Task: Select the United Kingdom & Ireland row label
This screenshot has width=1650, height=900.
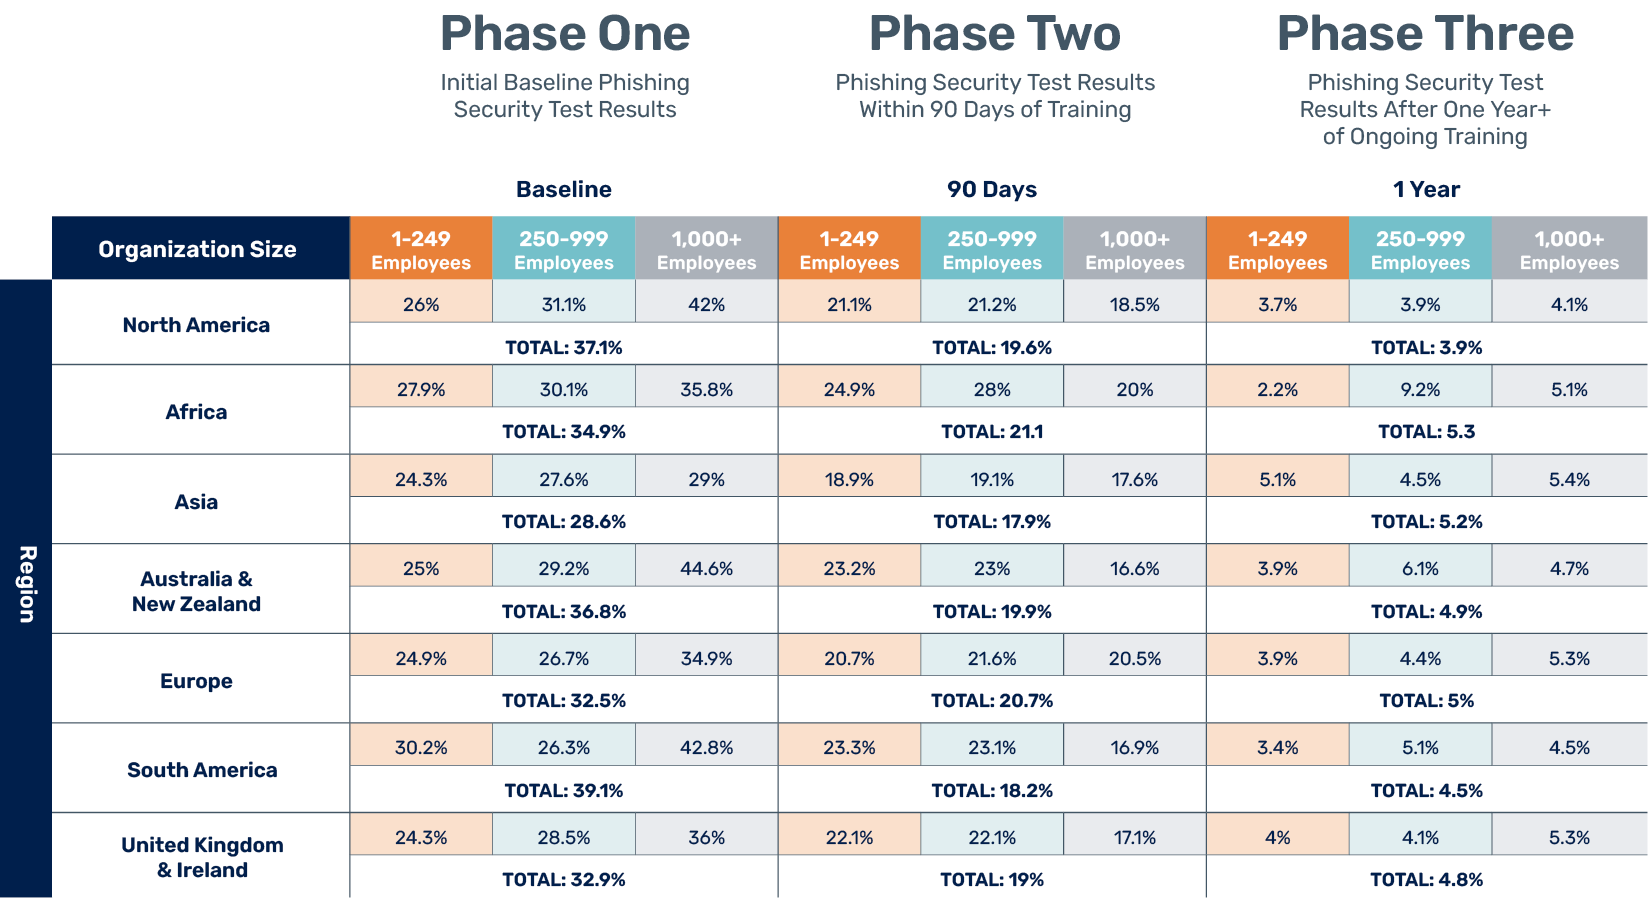Action: [x=202, y=857]
